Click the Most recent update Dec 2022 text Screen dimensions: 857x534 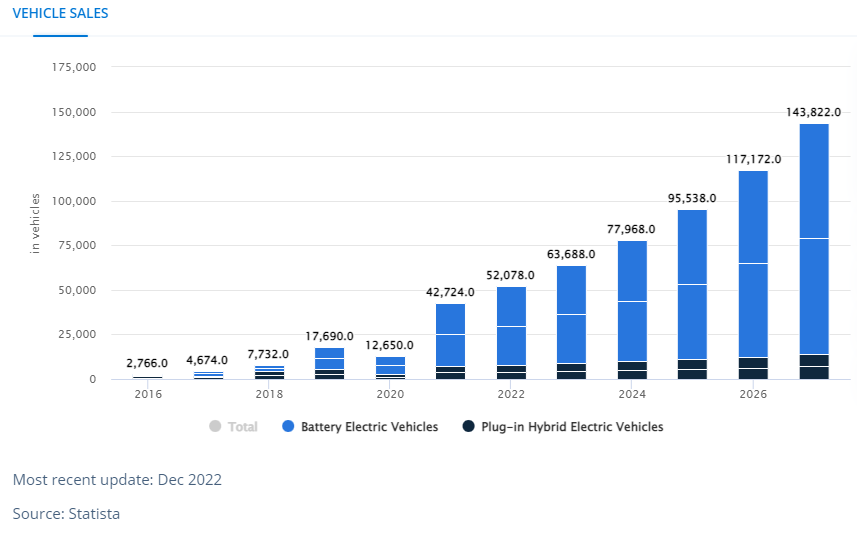[117, 480]
